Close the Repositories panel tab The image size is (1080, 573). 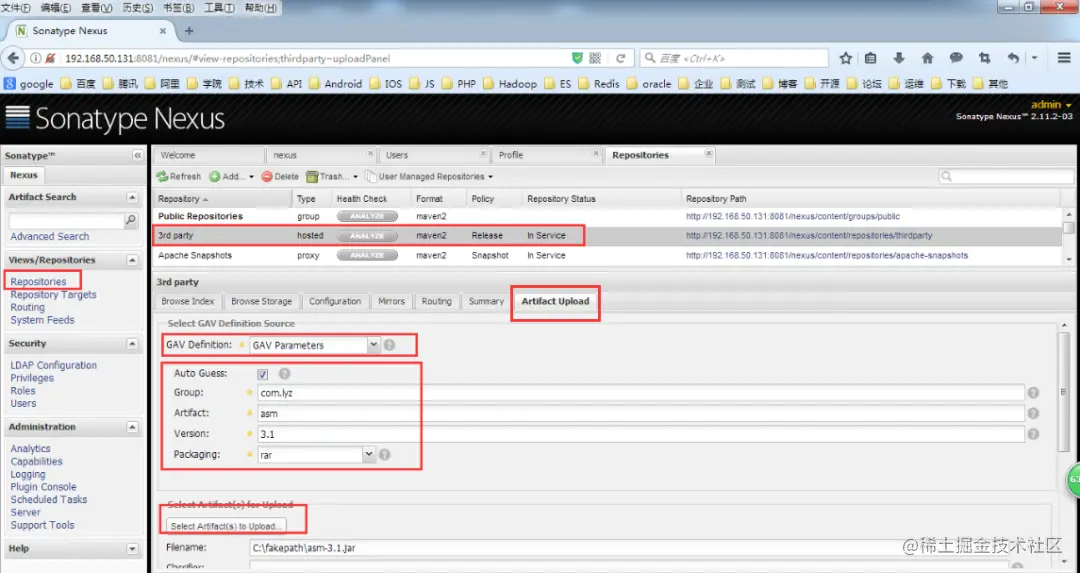click(x=708, y=154)
